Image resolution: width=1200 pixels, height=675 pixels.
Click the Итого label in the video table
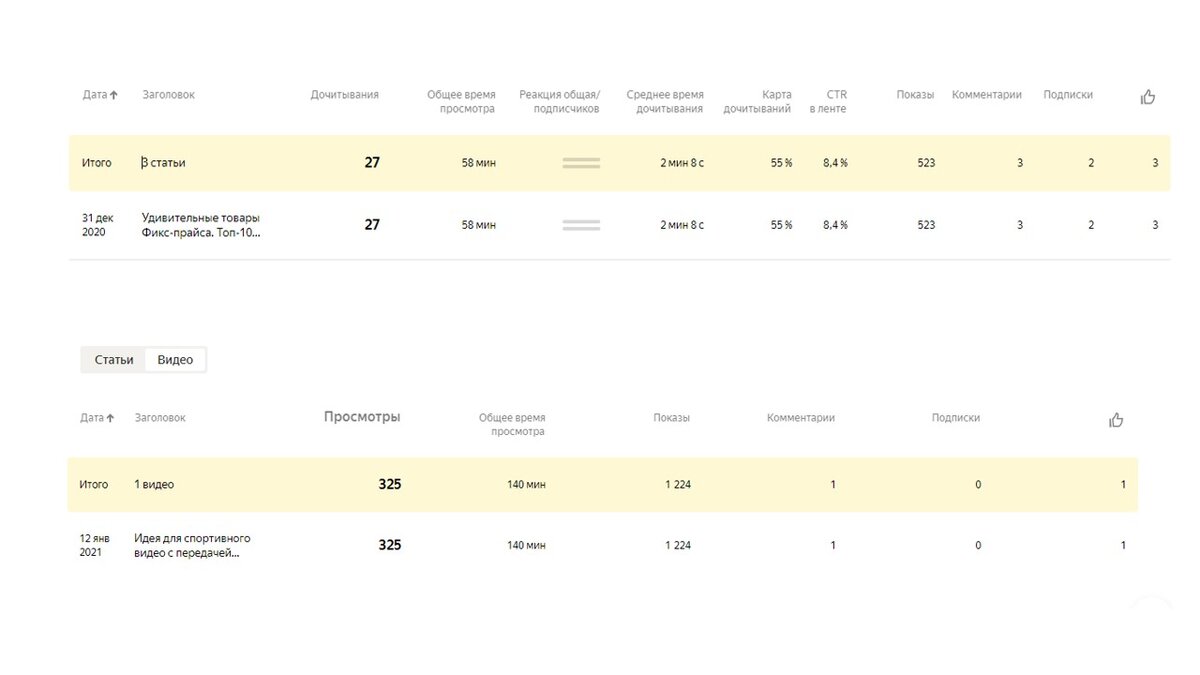pyautogui.click(x=94, y=485)
